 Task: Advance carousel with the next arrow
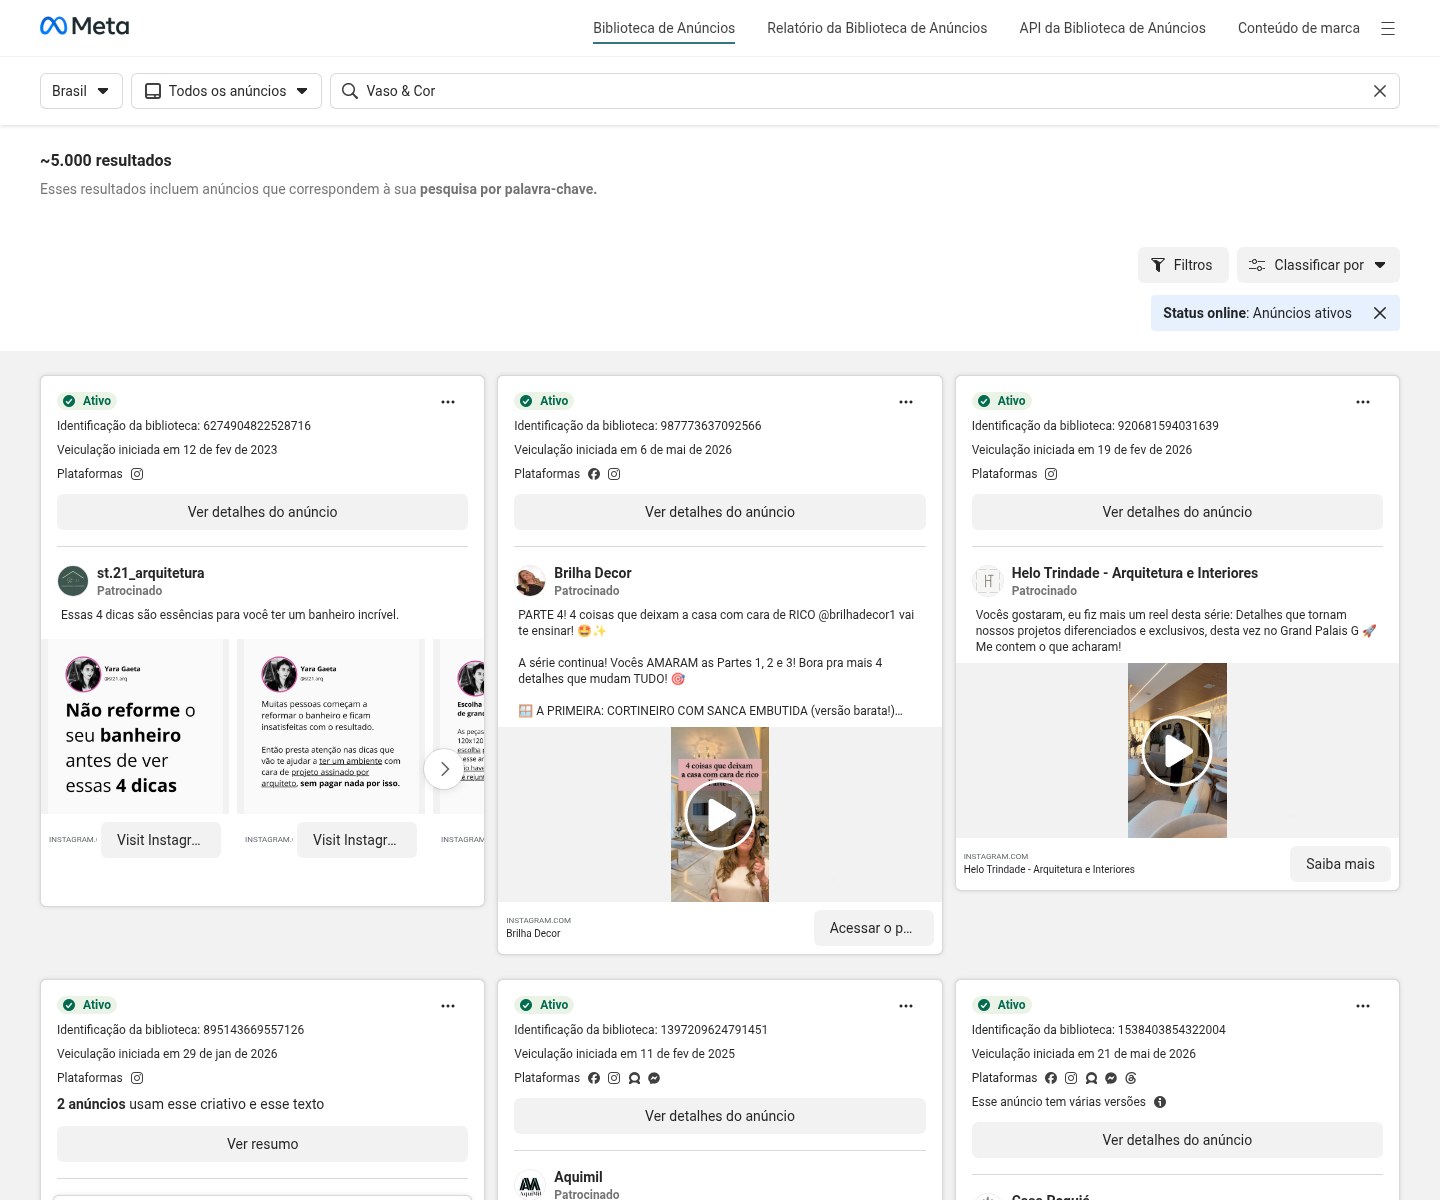pyautogui.click(x=444, y=769)
